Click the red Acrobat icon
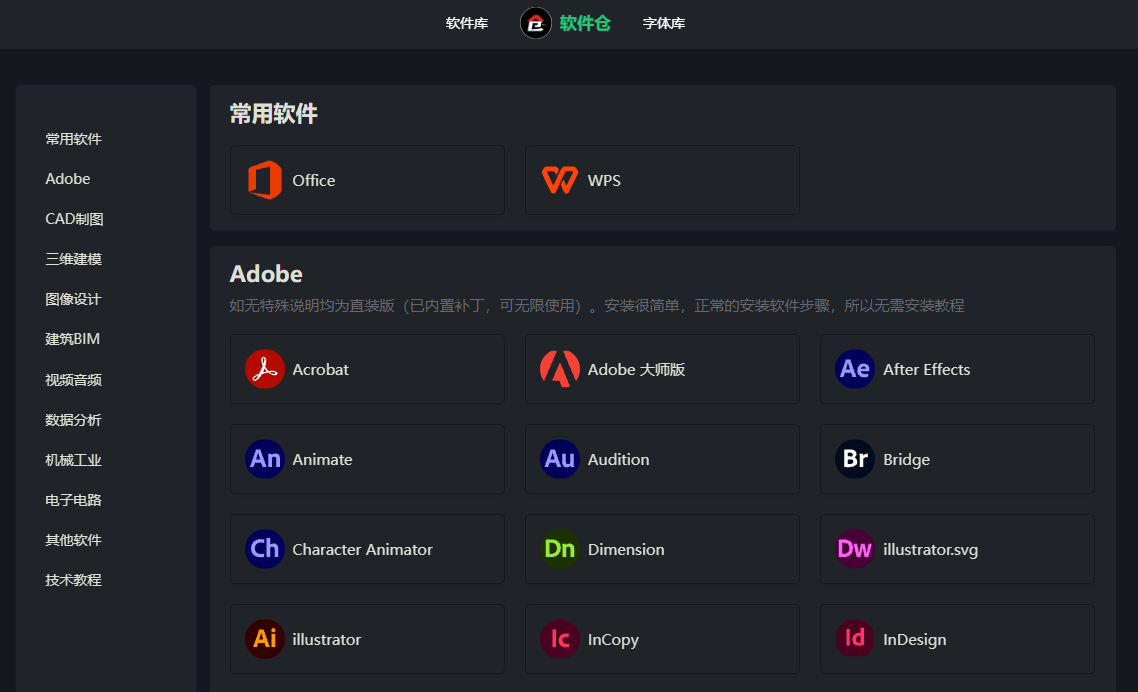The image size is (1138, 692). (x=264, y=369)
